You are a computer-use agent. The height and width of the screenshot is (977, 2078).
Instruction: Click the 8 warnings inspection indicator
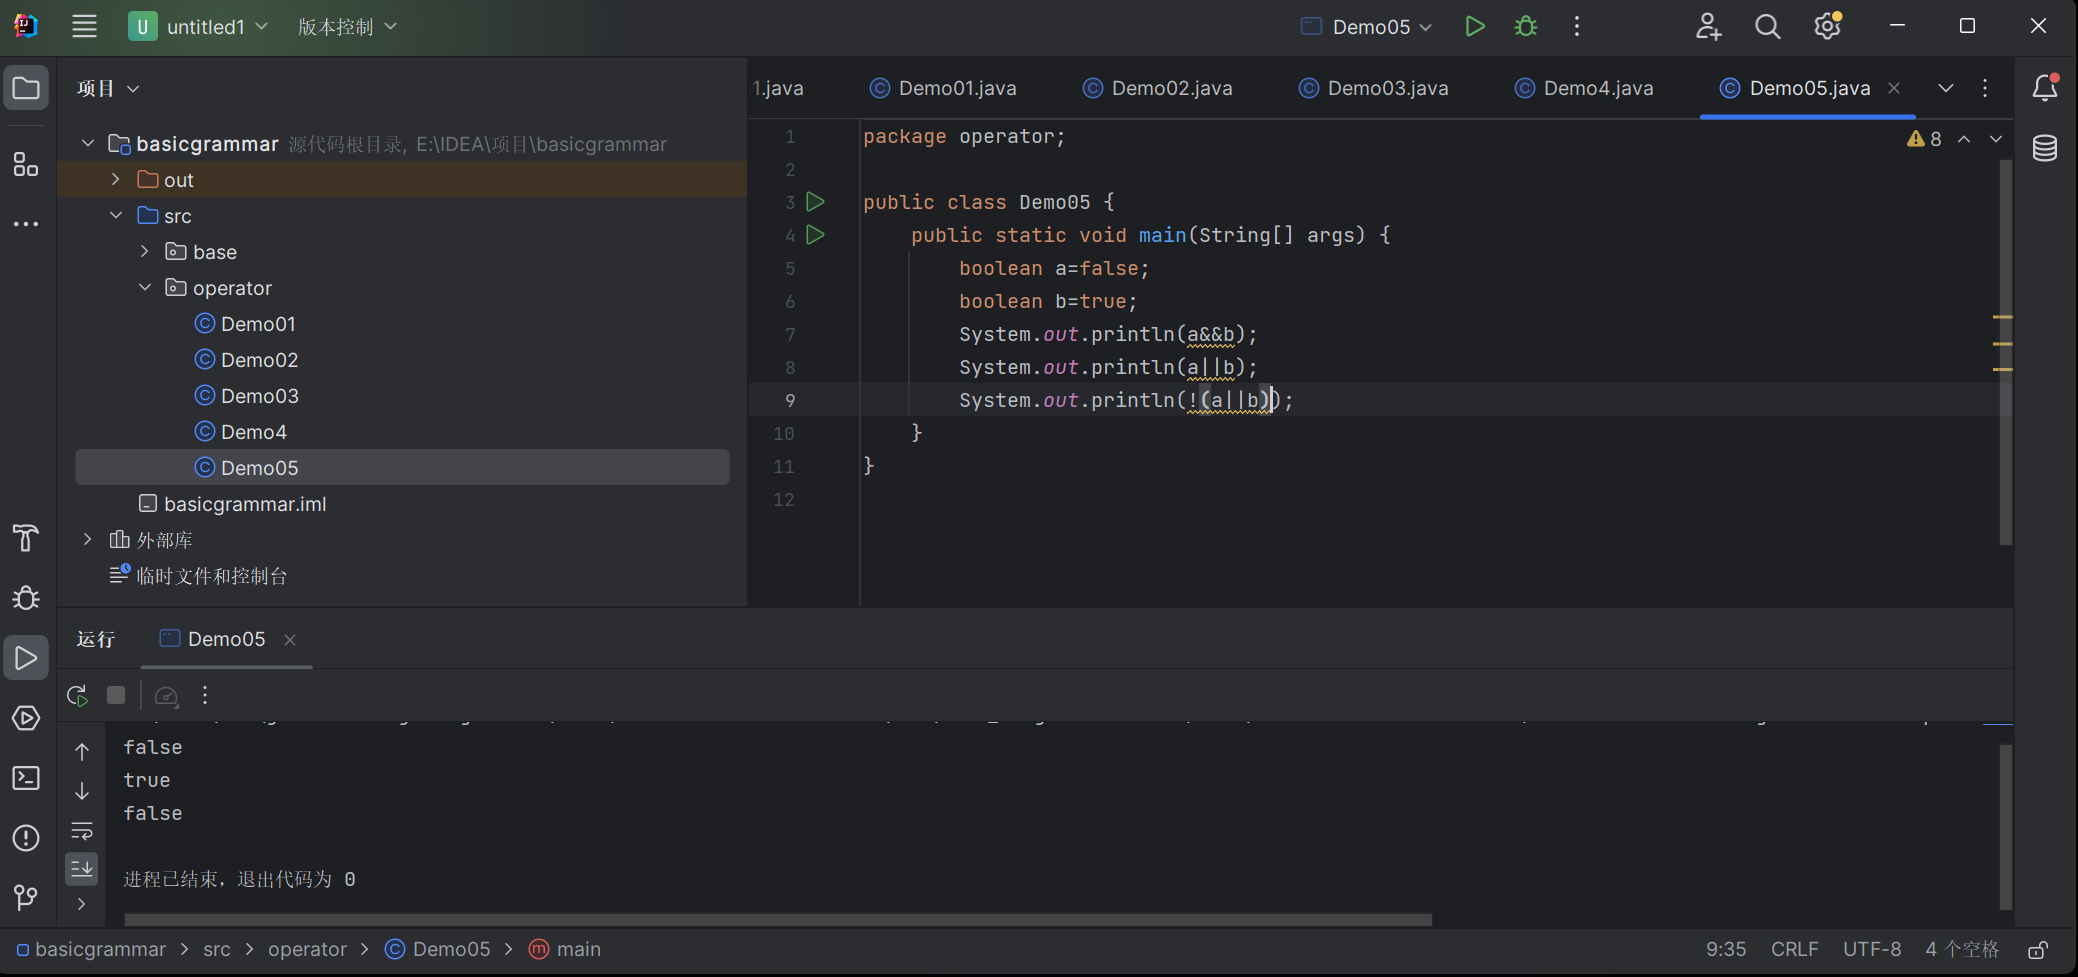point(1924,139)
